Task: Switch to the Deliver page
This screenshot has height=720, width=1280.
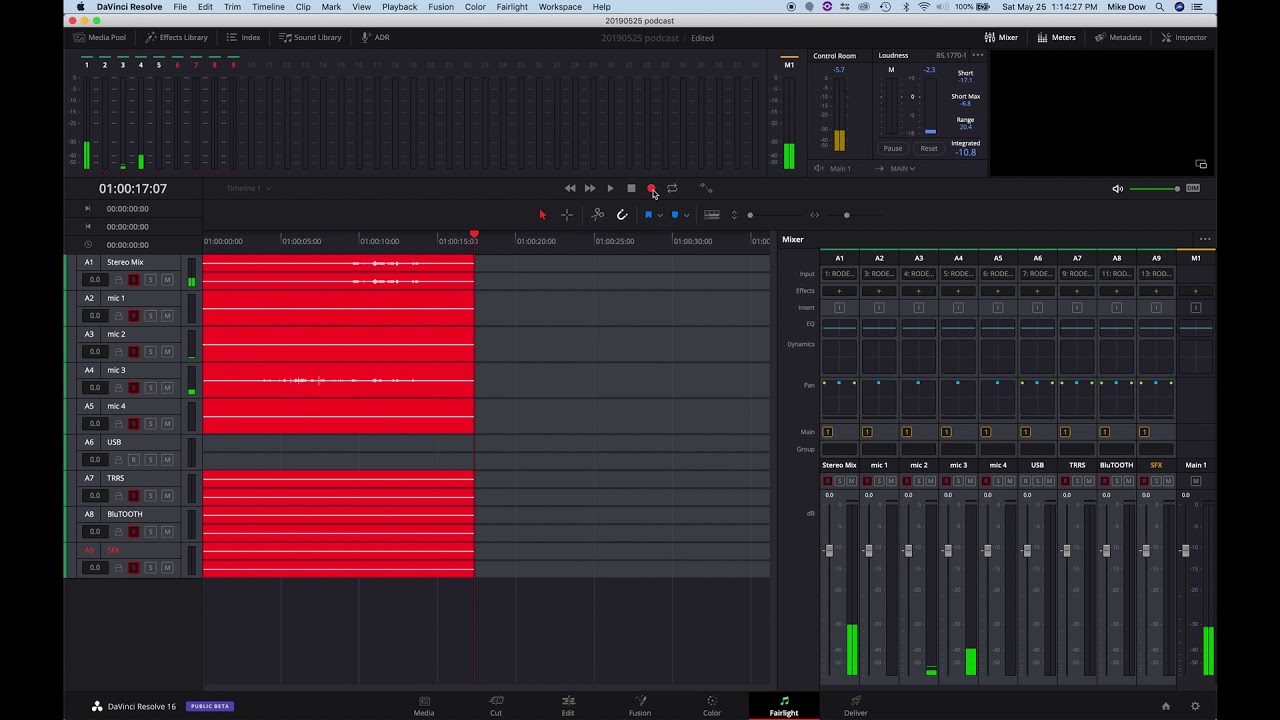Action: (x=856, y=706)
